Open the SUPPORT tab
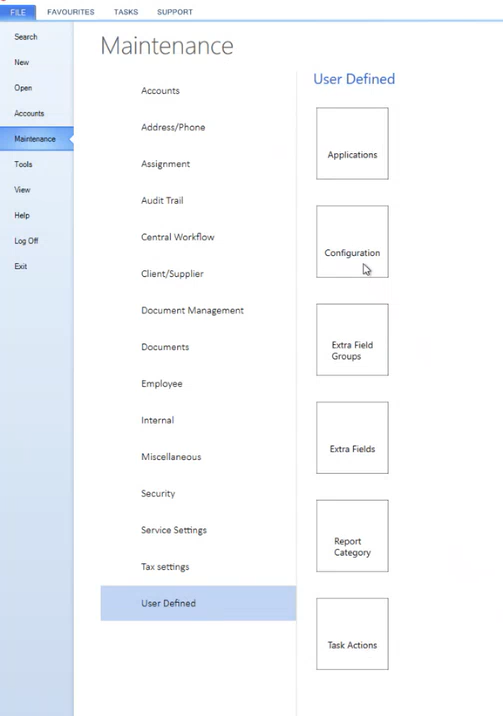503x716 pixels. [175, 12]
